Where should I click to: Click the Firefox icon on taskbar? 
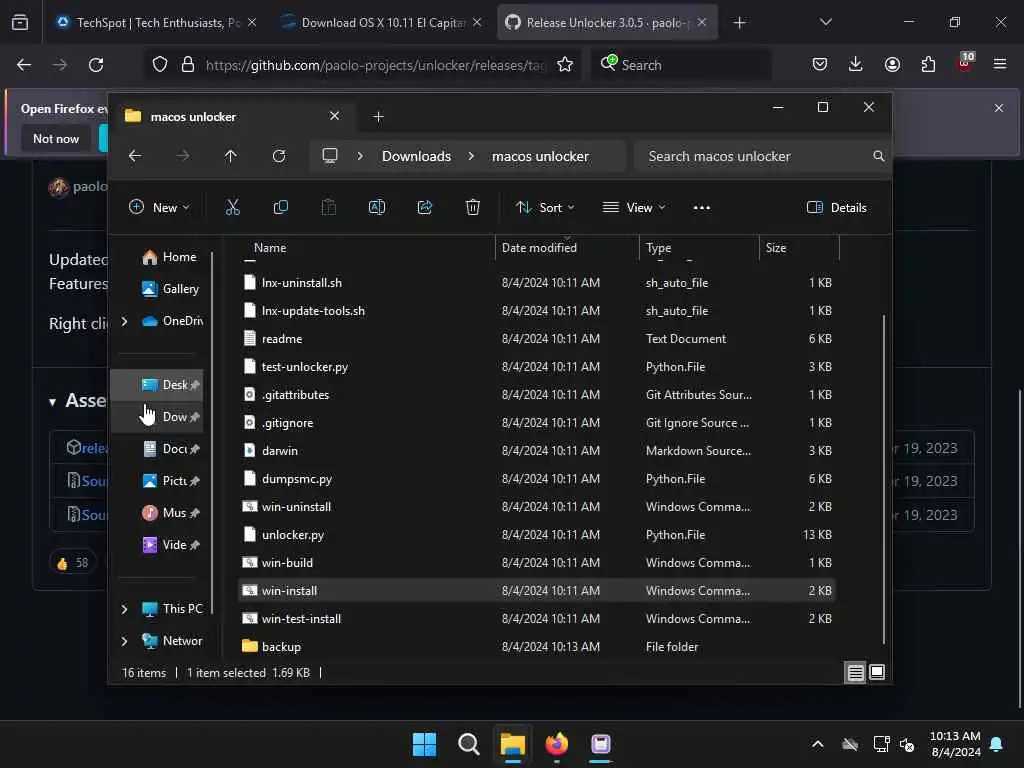[556, 744]
